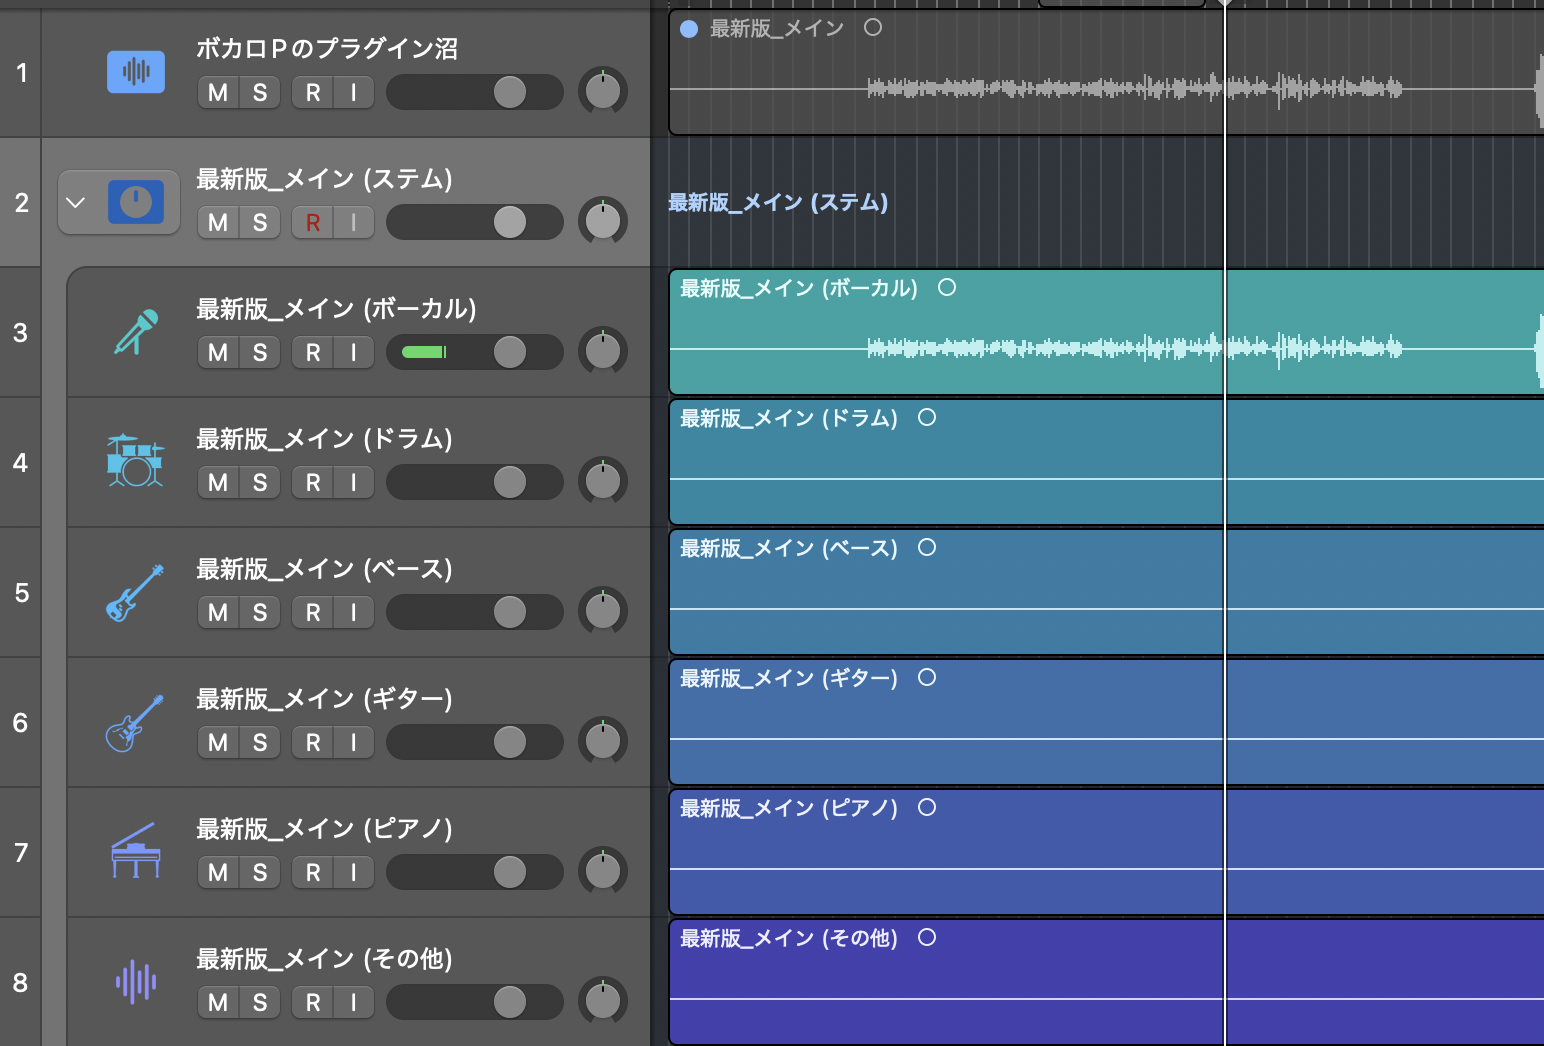Select the drum kit icon on the ドラム track
This screenshot has height=1046, width=1544.
point(135,461)
